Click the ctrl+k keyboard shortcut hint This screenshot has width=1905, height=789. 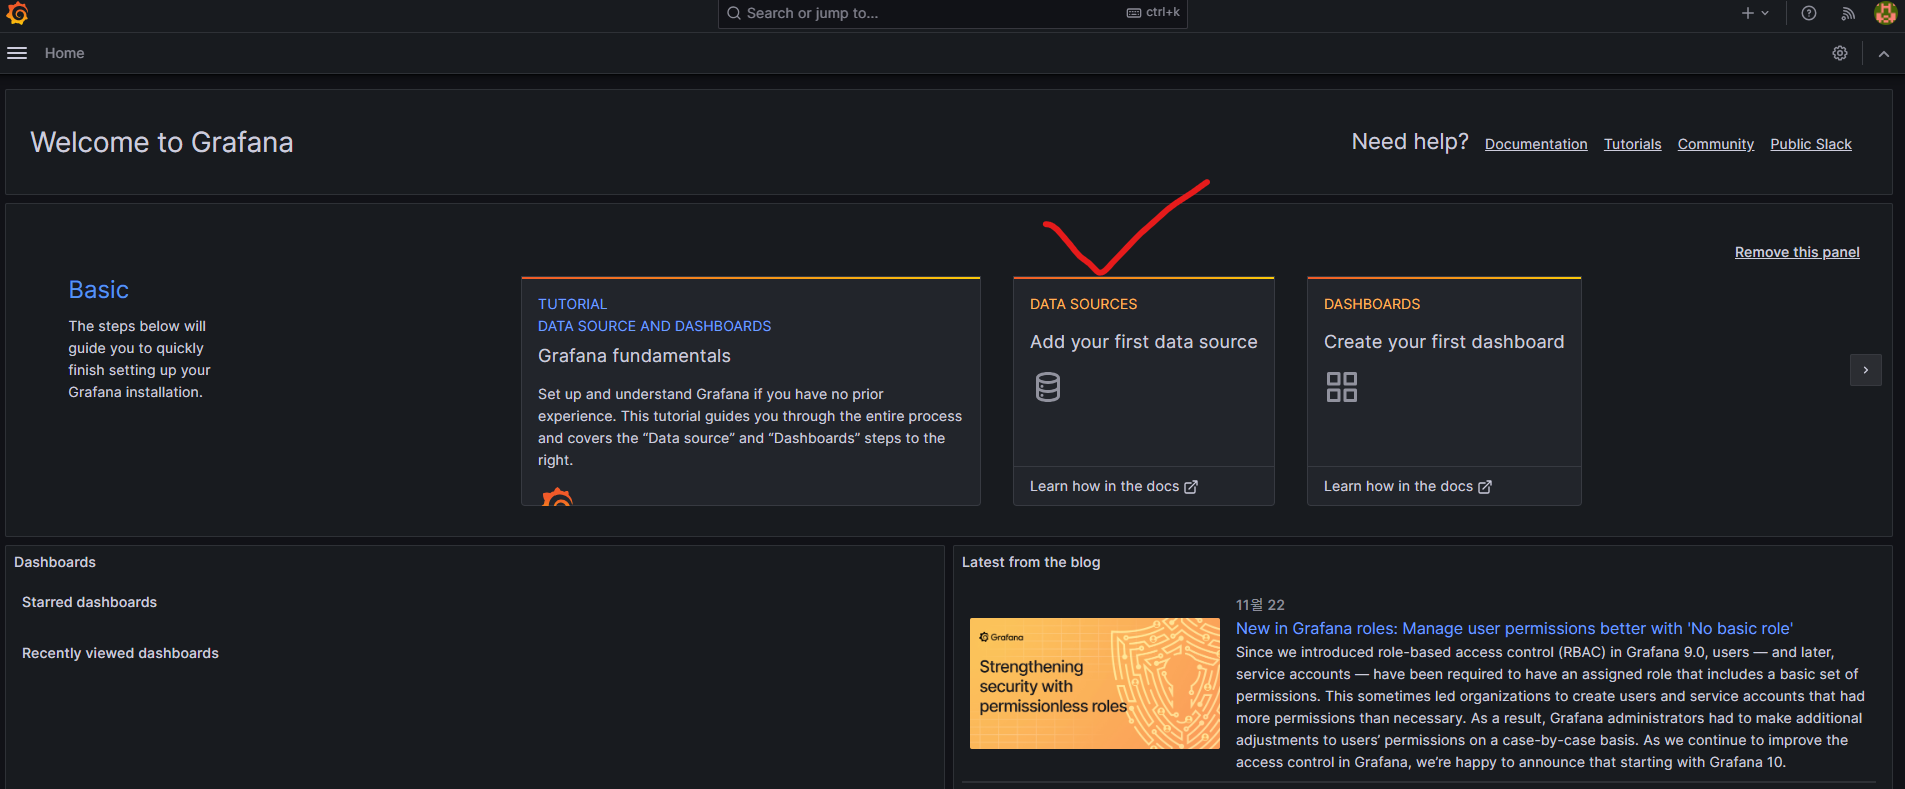[x=1153, y=13]
